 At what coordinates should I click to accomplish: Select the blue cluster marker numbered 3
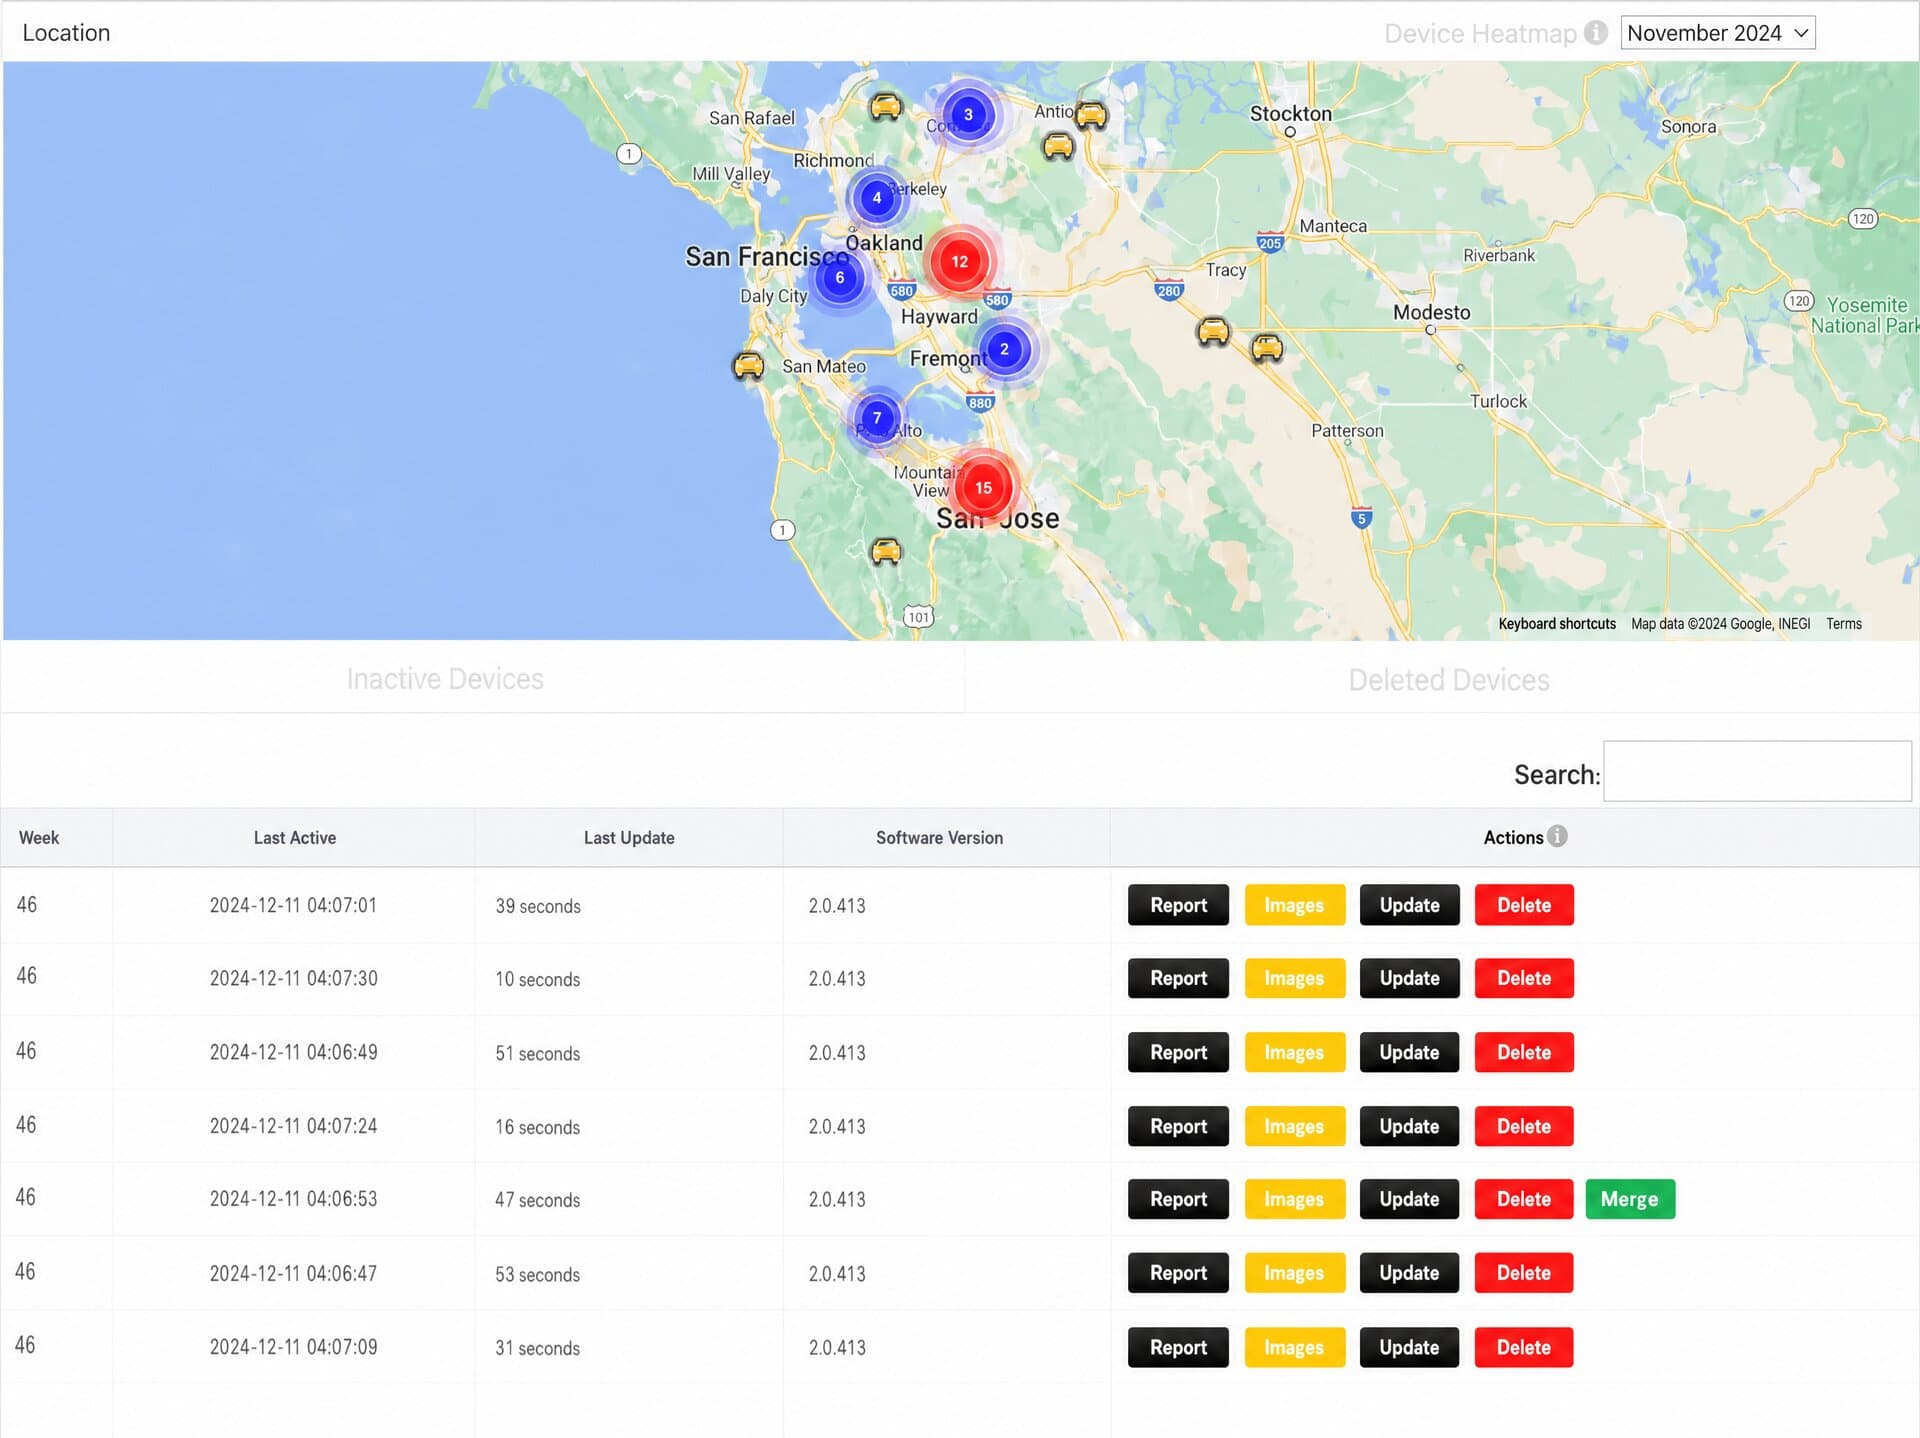click(x=967, y=114)
